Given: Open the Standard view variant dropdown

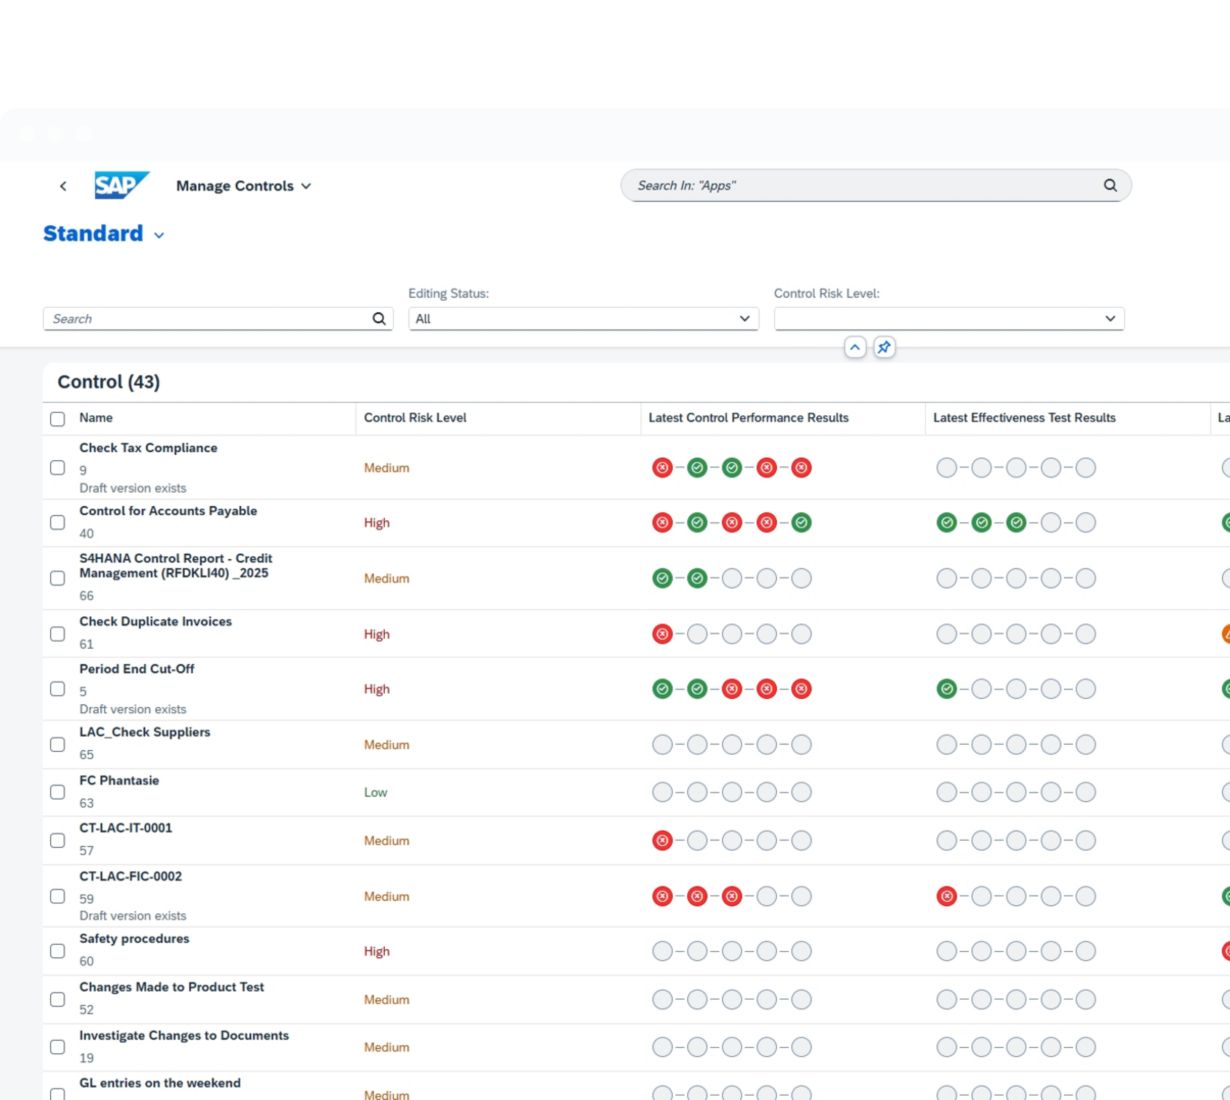Looking at the screenshot, I should [x=159, y=235].
